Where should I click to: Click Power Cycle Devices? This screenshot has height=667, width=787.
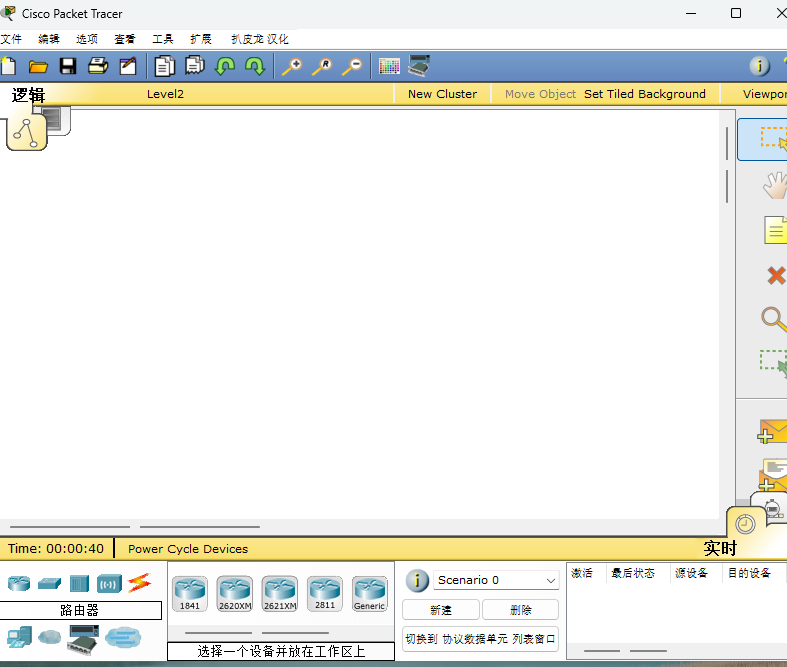(188, 549)
